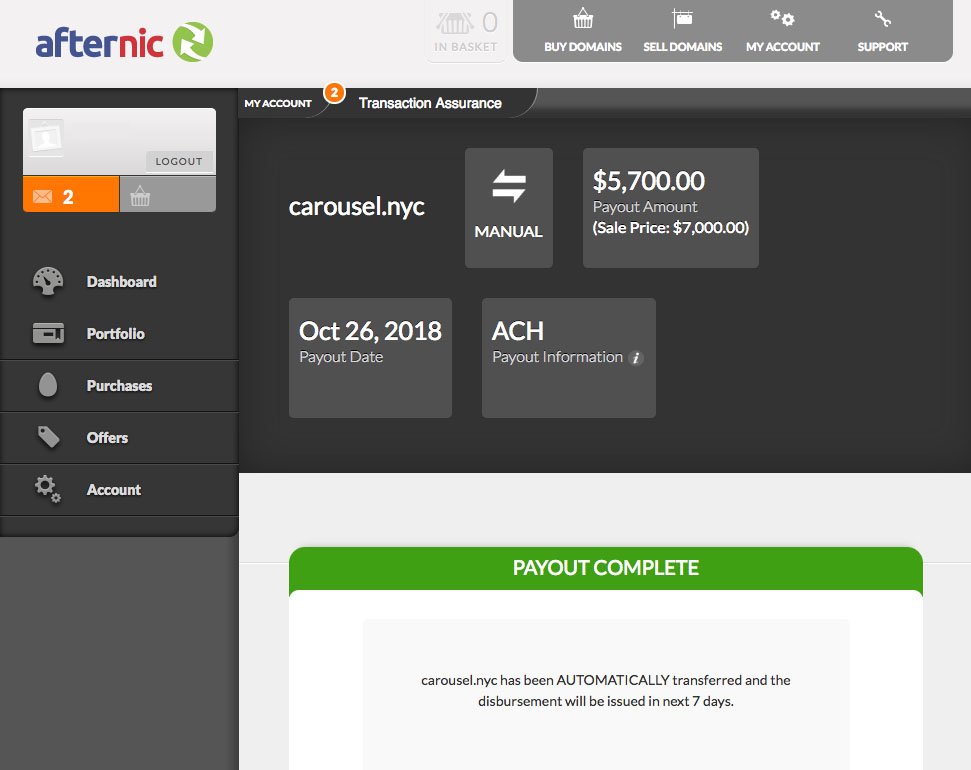Image resolution: width=971 pixels, height=770 pixels.
Task: Click the Payout Information info icon
Action: coord(636,358)
